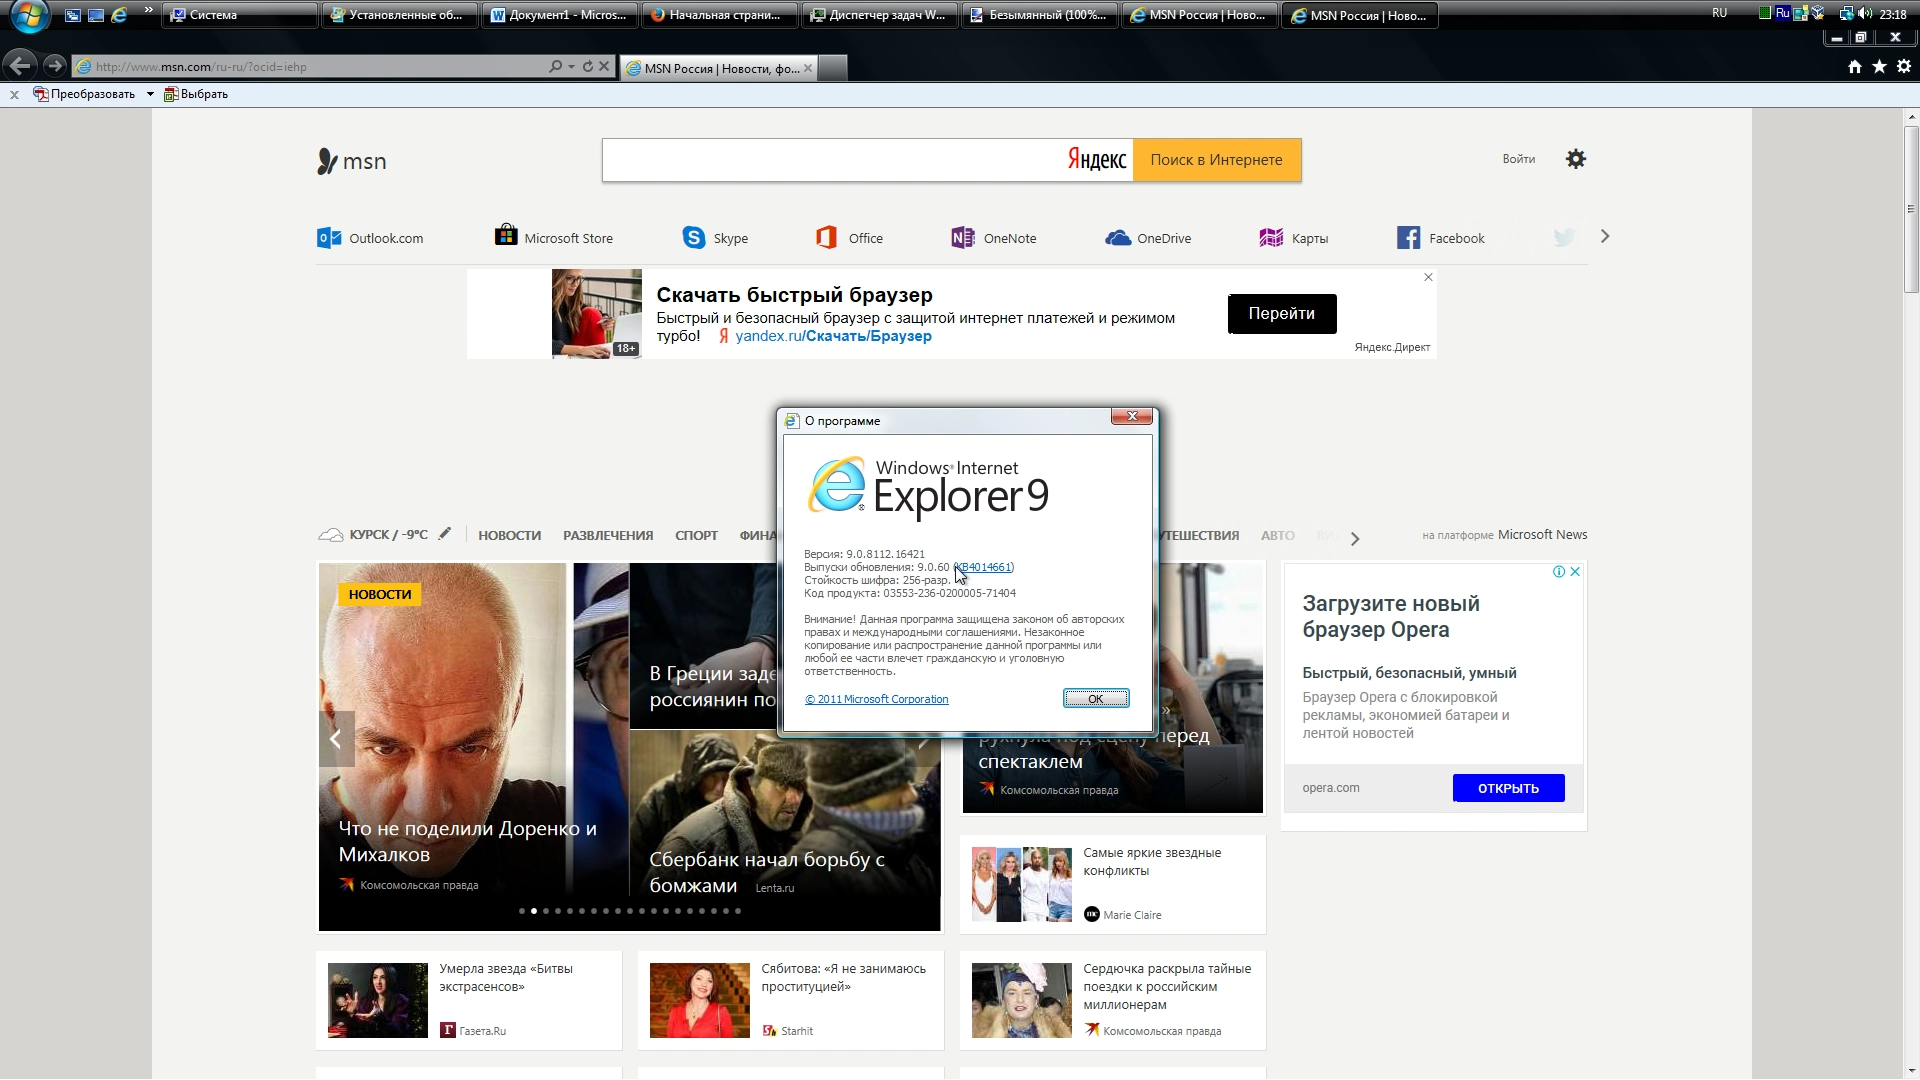
Task: Open Favorites with the star icon
Action: click(x=1879, y=67)
